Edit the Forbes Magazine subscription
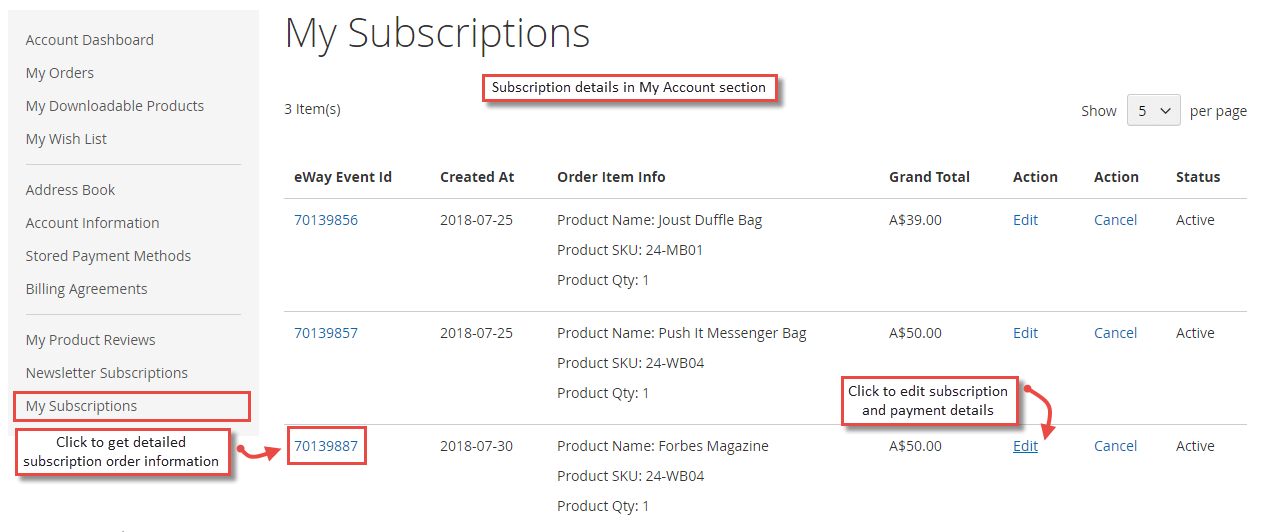The width and height of the screenshot is (1261, 532). click(1025, 446)
